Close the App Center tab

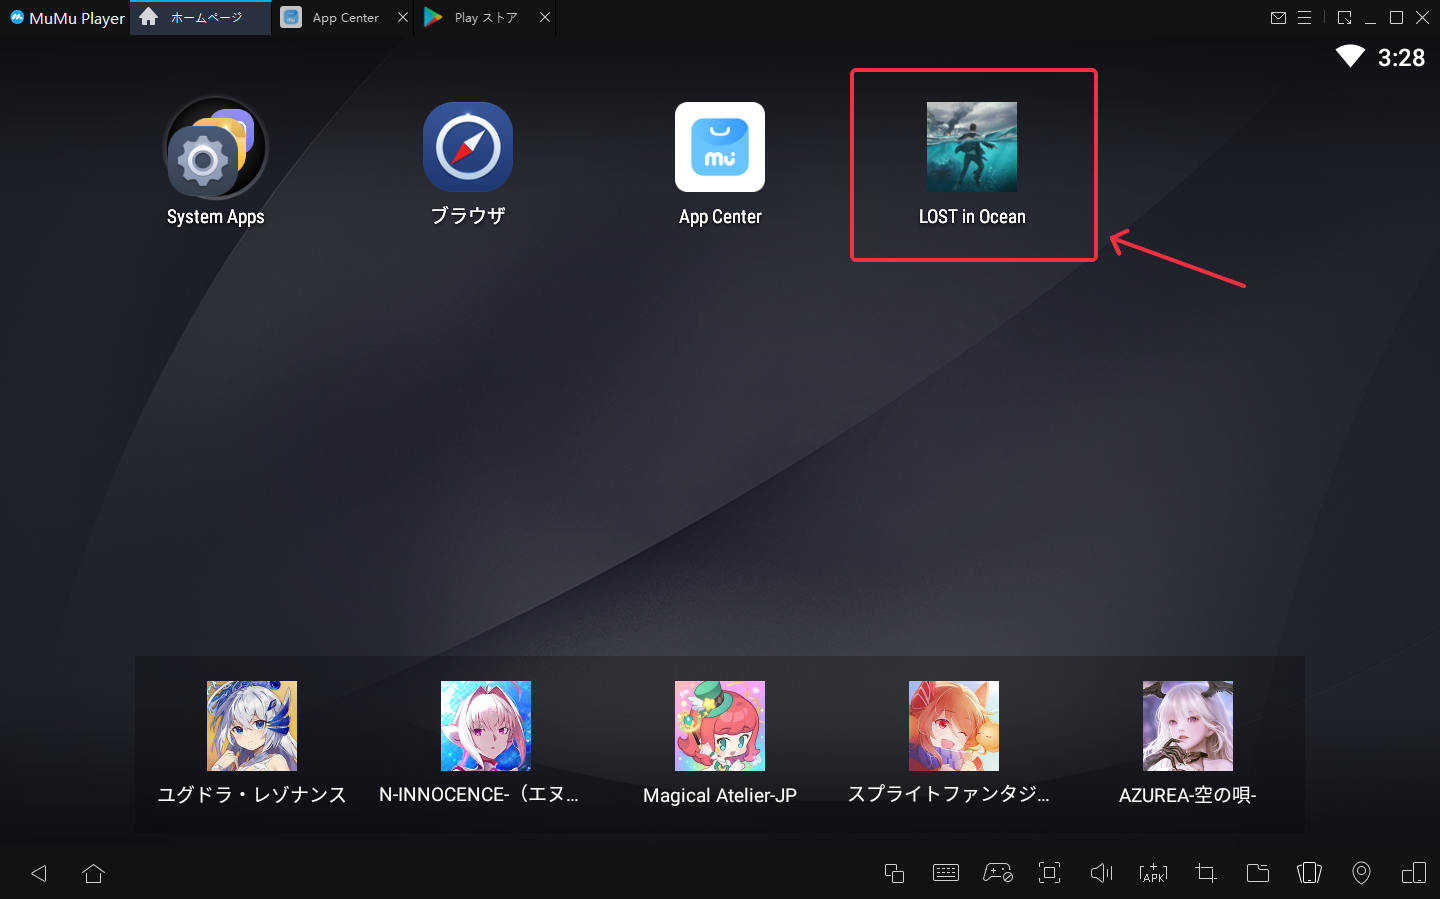(x=403, y=17)
